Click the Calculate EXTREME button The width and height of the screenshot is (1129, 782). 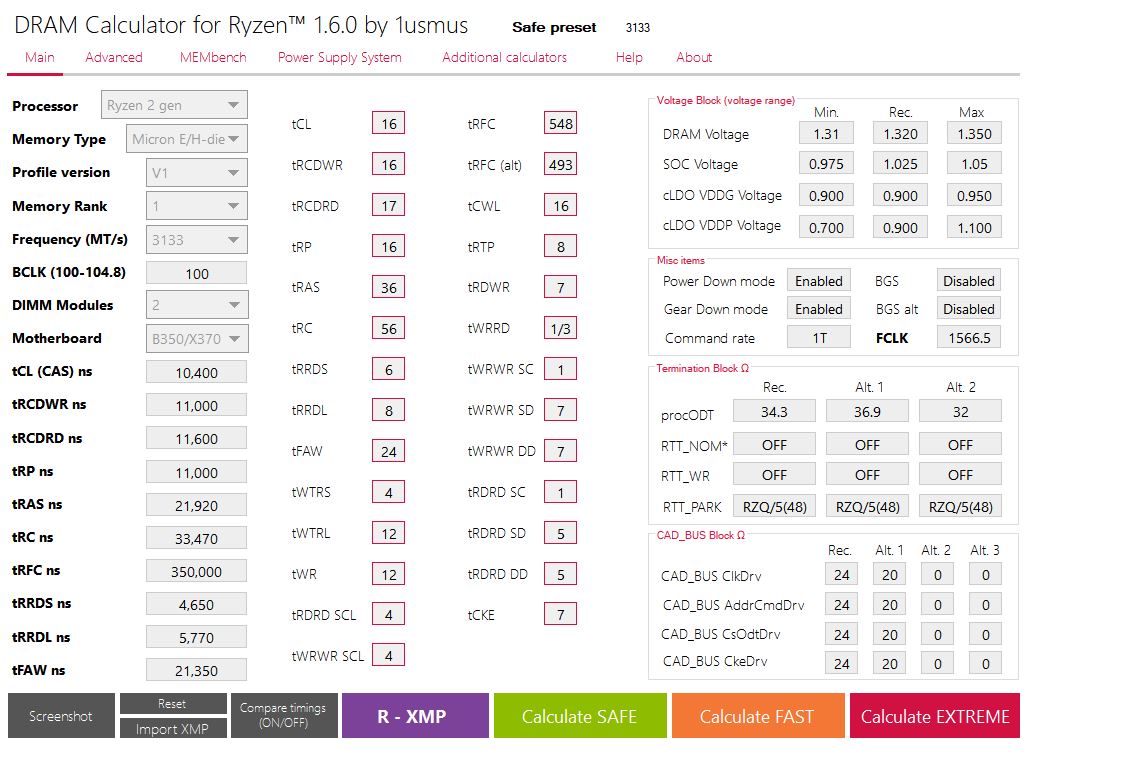pos(935,716)
